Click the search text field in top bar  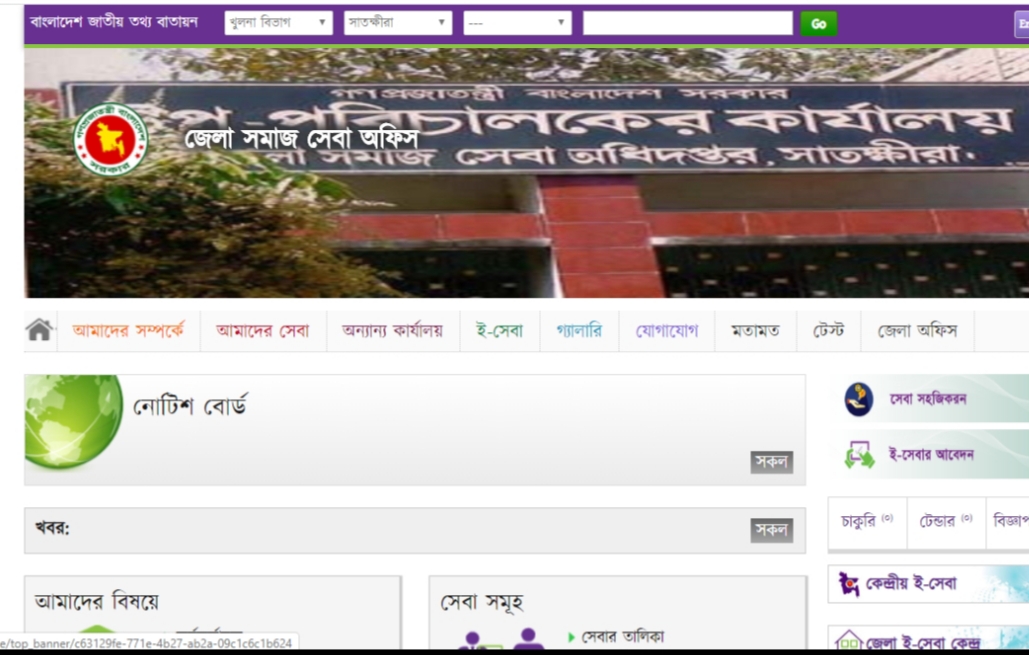click(687, 23)
